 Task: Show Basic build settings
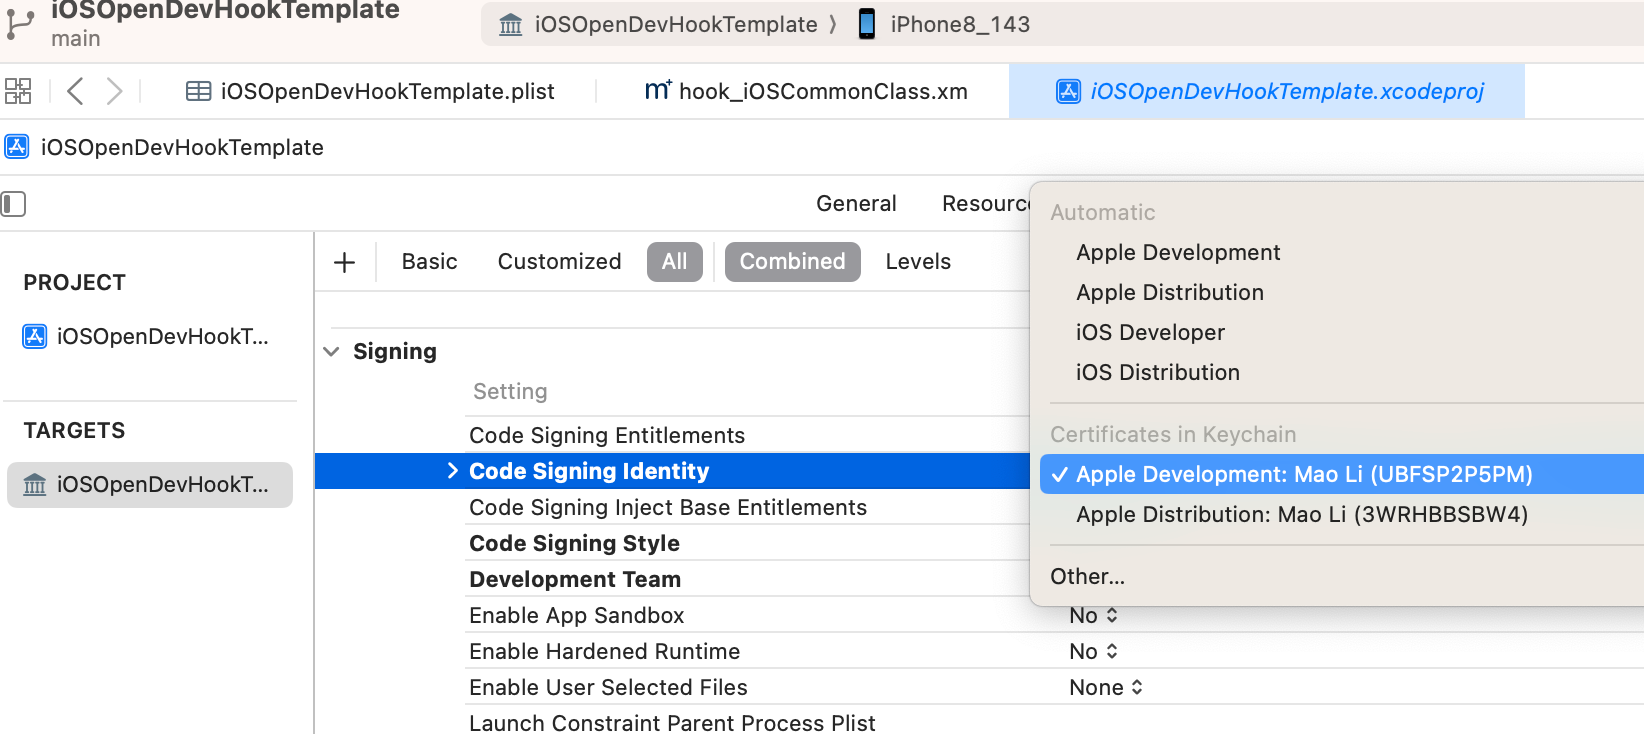(429, 262)
